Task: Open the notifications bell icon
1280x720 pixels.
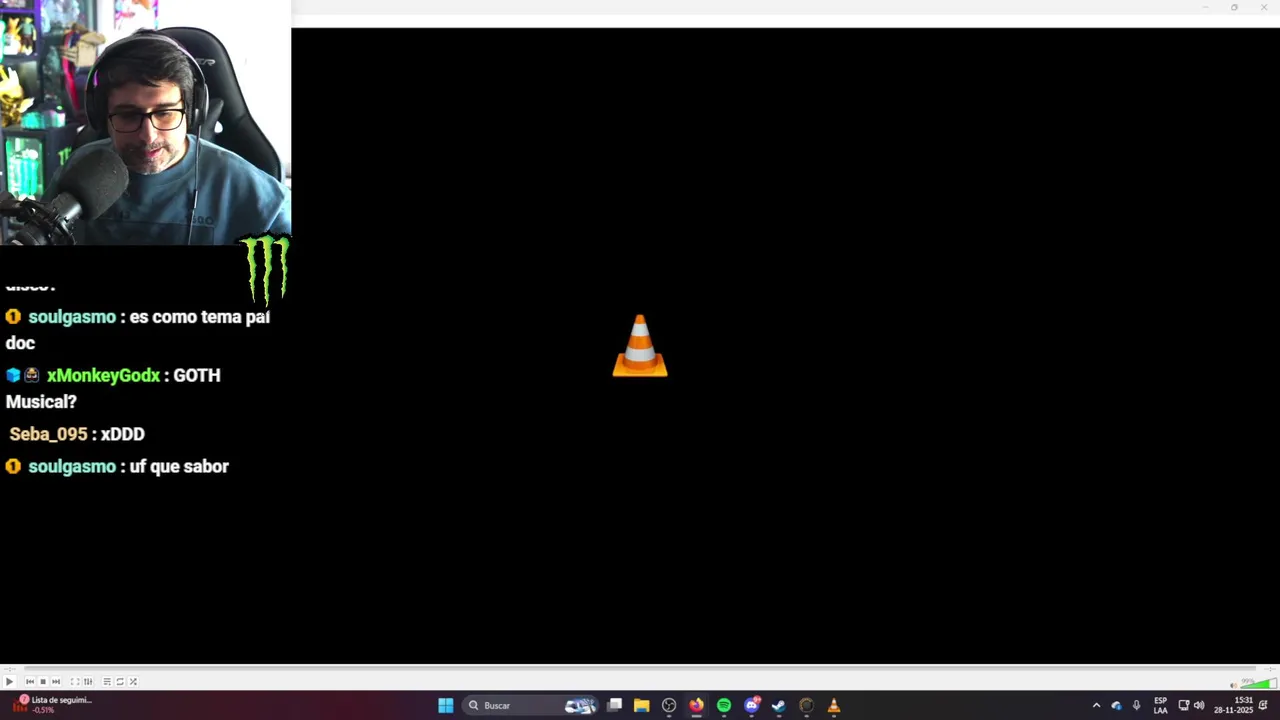Action: point(1264,705)
